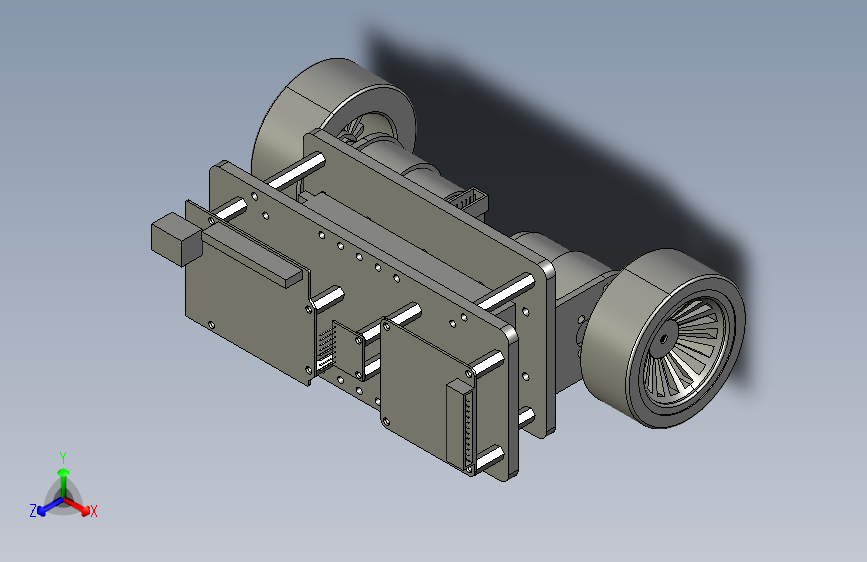Select the small cube block on the left board
This screenshot has height=562, width=867.
click(x=176, y=238)
